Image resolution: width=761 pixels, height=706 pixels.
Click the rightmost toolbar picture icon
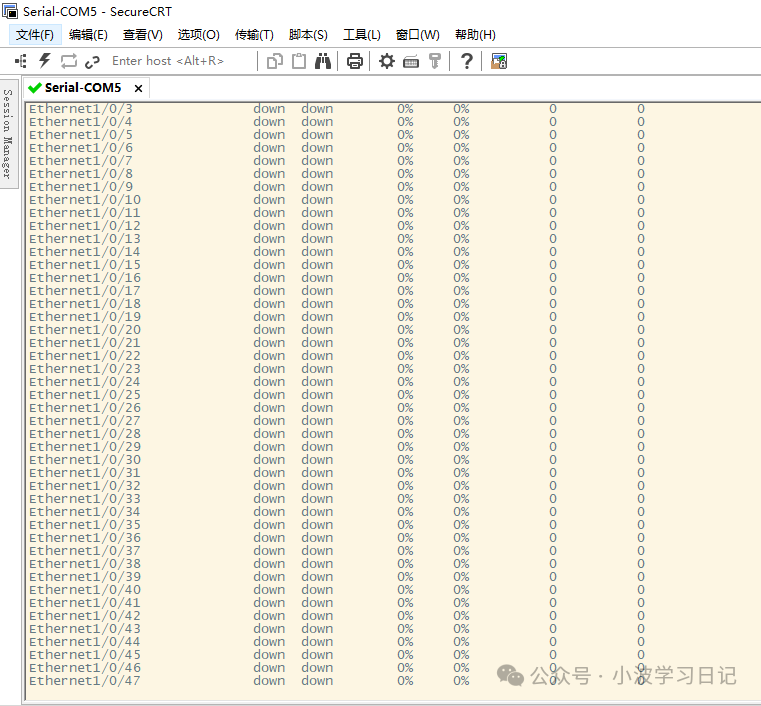tap(499, 61)
